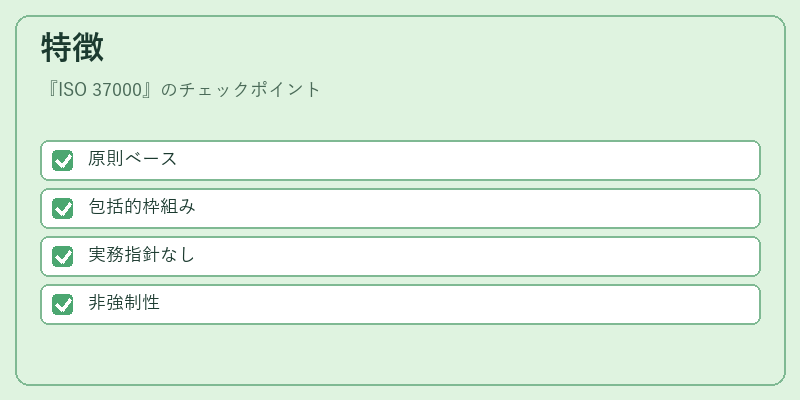Select the green tick icon for 実務指針なし
The image size is (800, 400).
63,256
